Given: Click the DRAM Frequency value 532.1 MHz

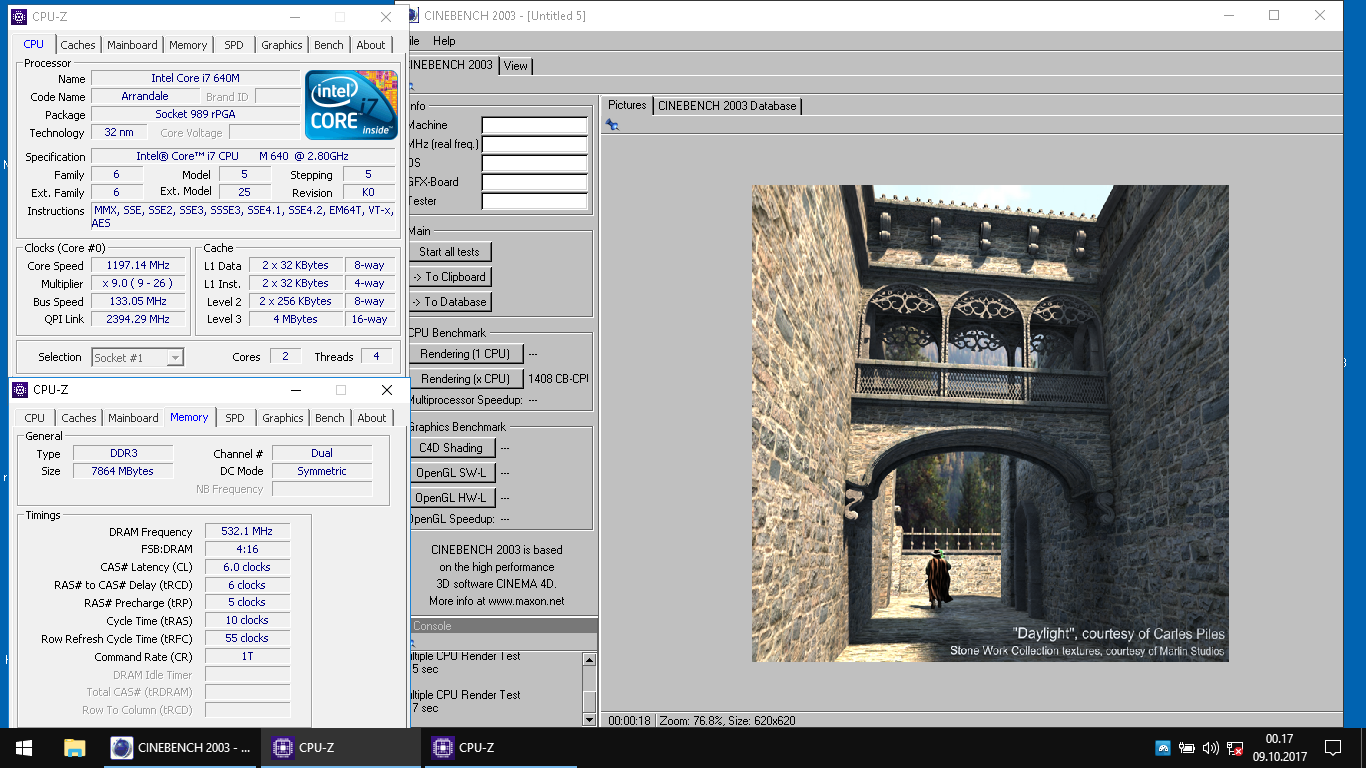Looking at the screenshot, I should click(x=248, y=531).
